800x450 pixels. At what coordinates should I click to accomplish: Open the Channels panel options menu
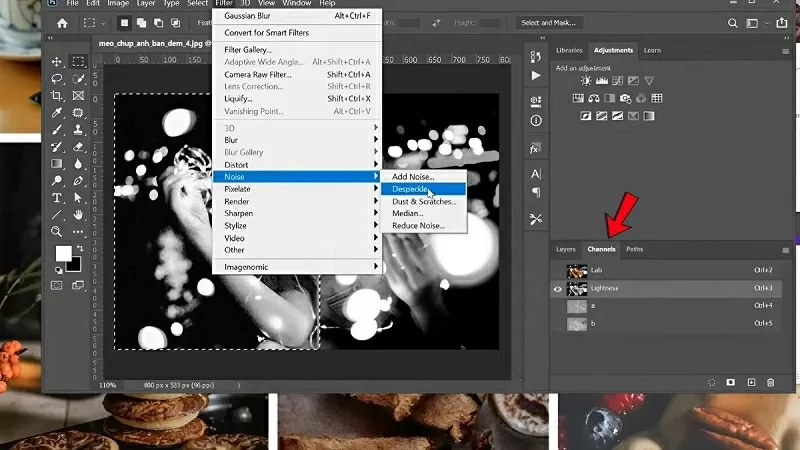[783, 249]
